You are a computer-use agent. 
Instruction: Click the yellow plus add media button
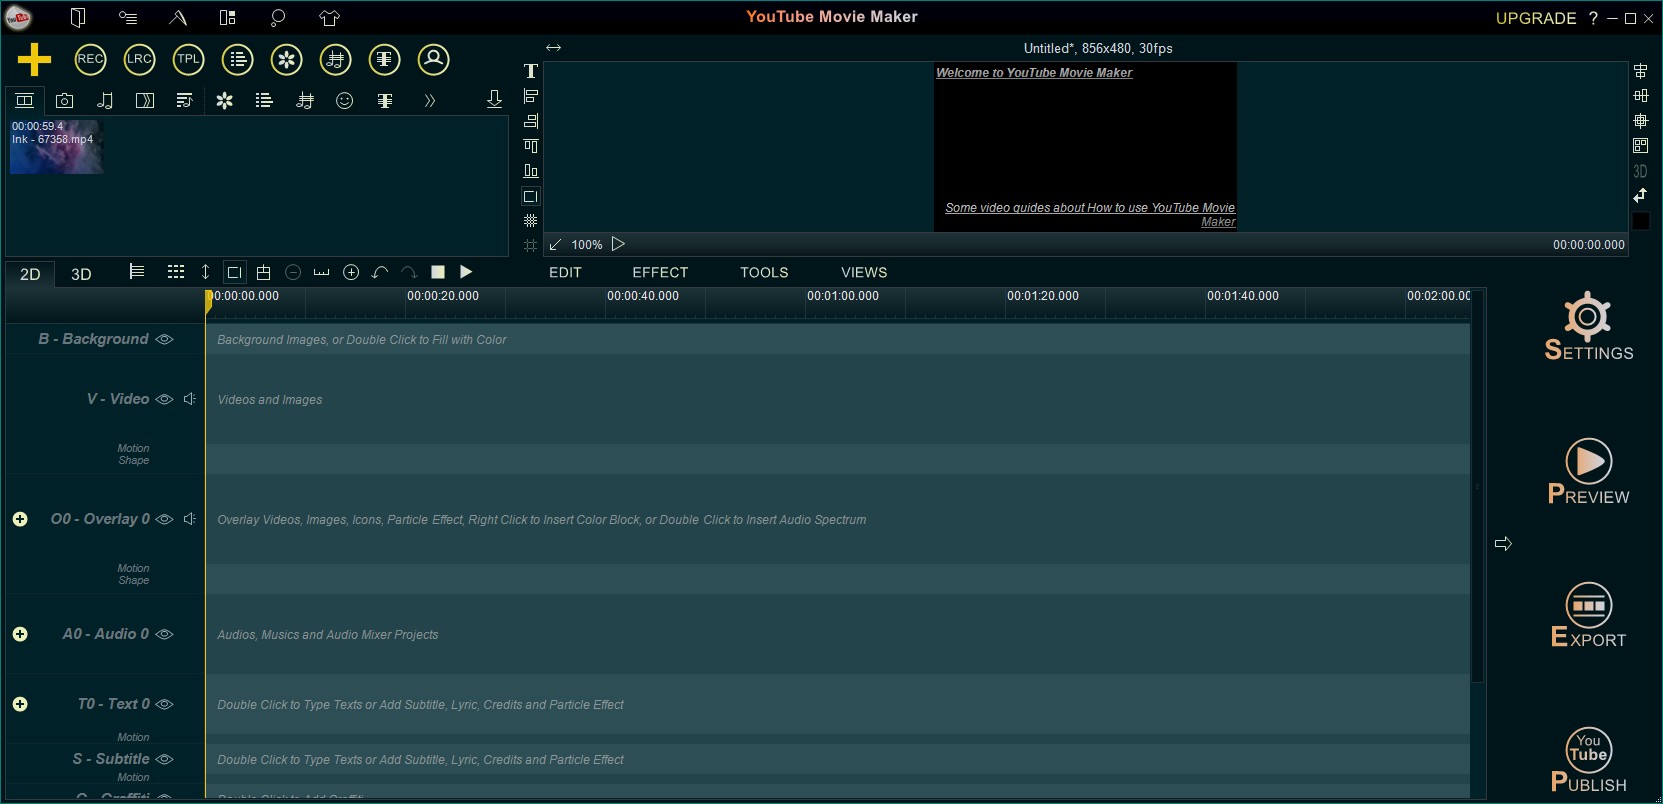pos(34,59)
